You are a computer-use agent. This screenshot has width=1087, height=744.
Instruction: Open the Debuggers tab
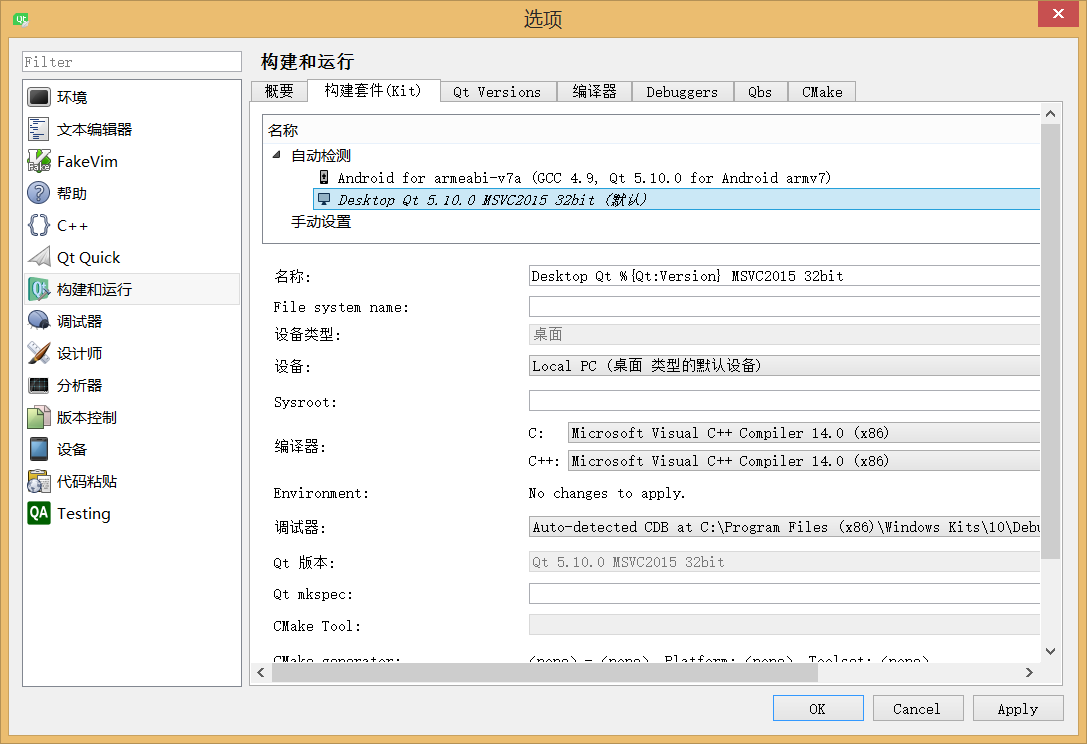coord(682,92)
